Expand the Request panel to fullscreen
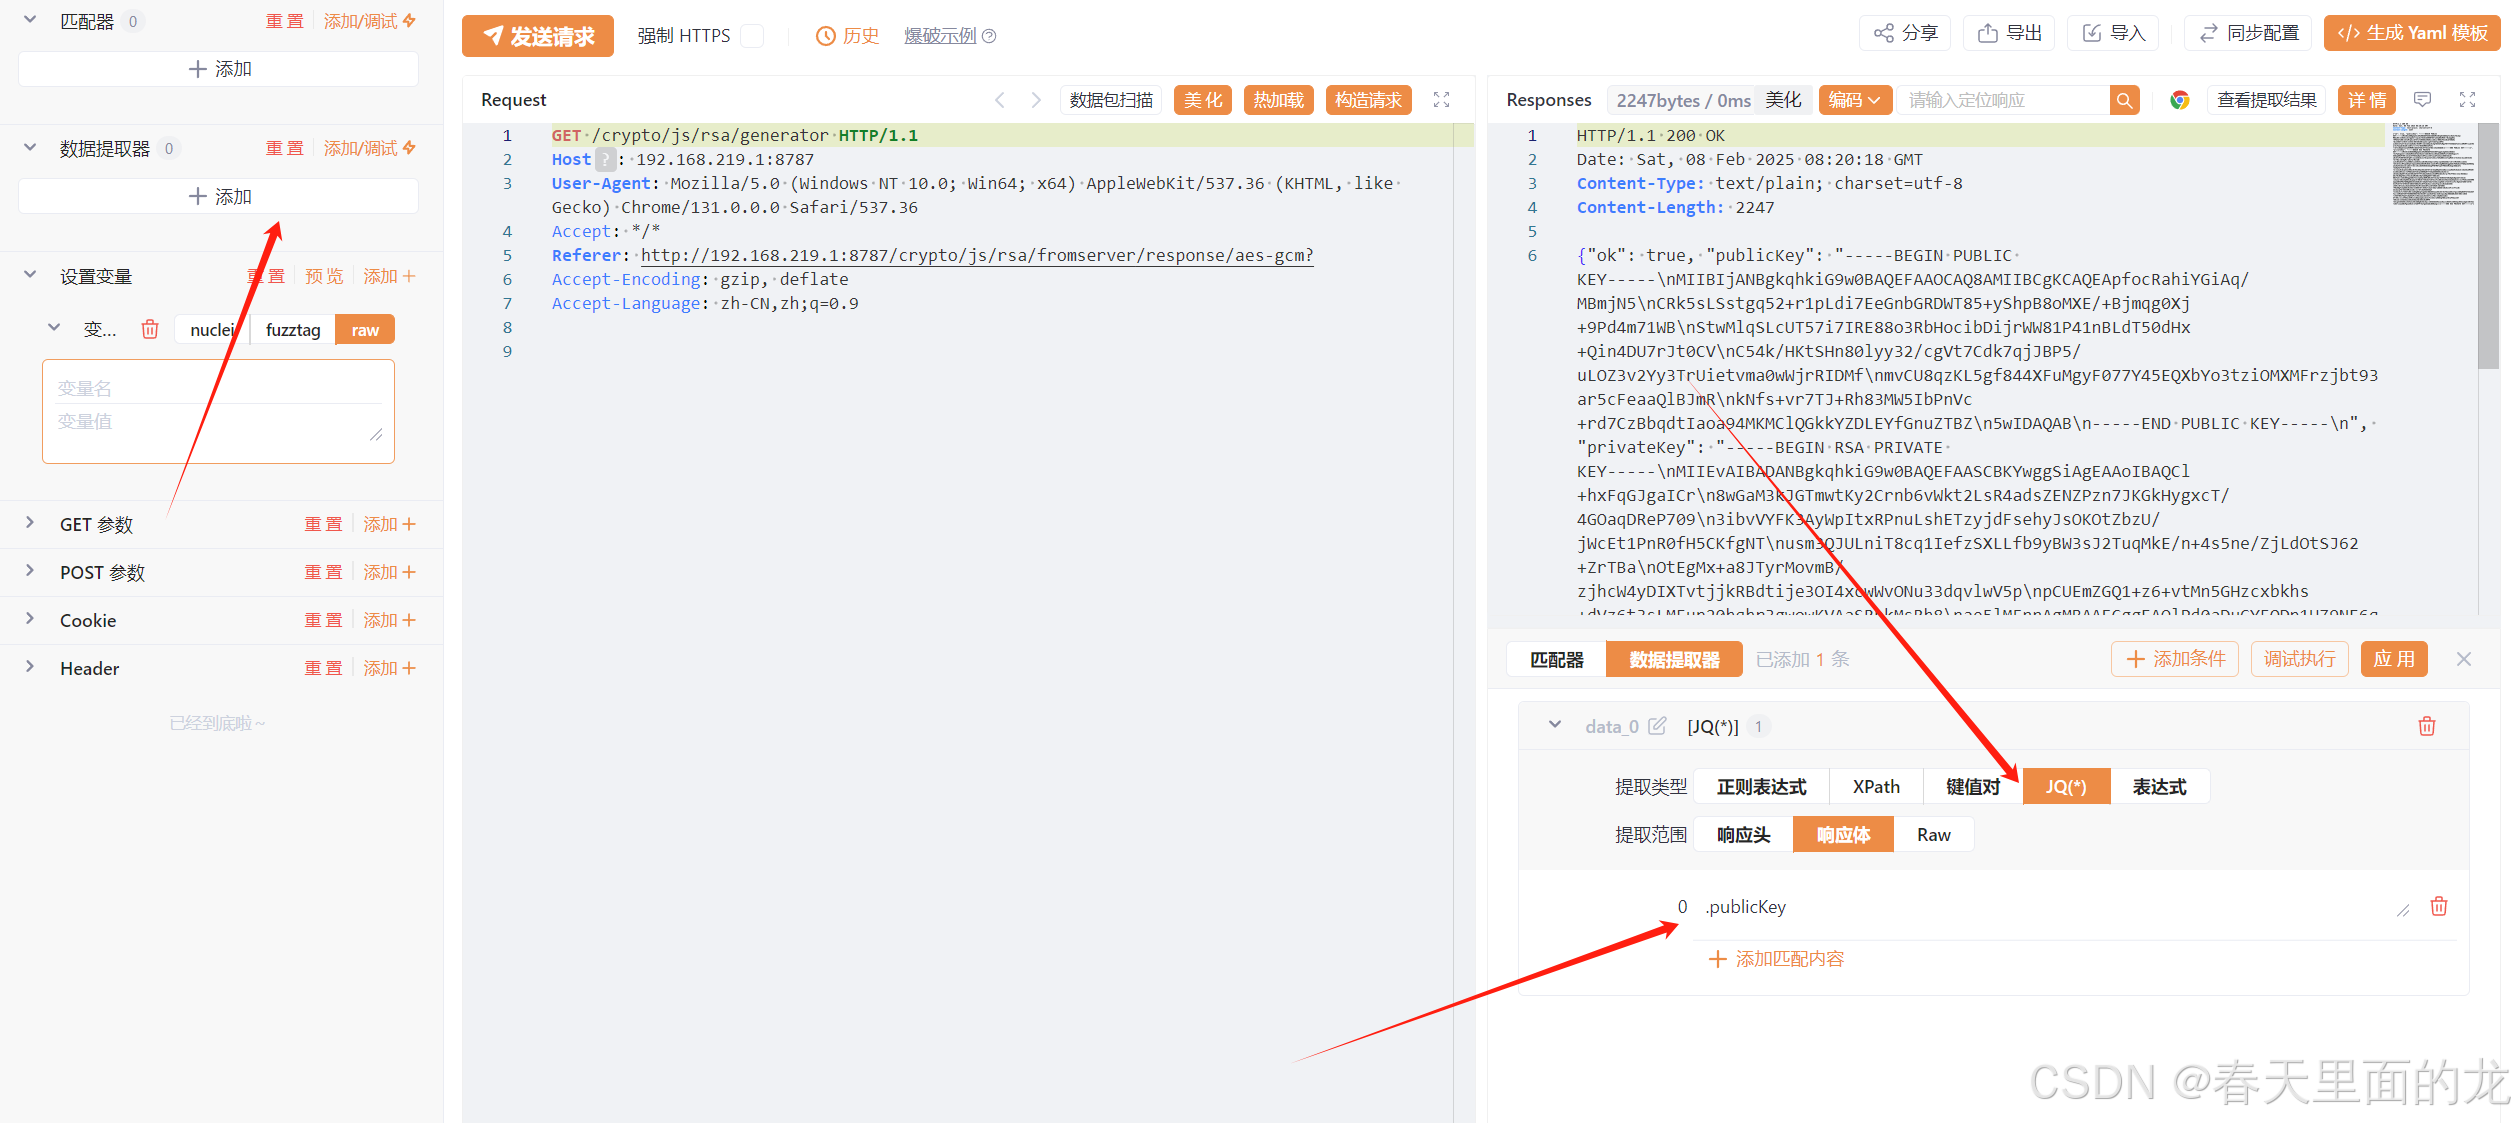 coord(1441,100)
